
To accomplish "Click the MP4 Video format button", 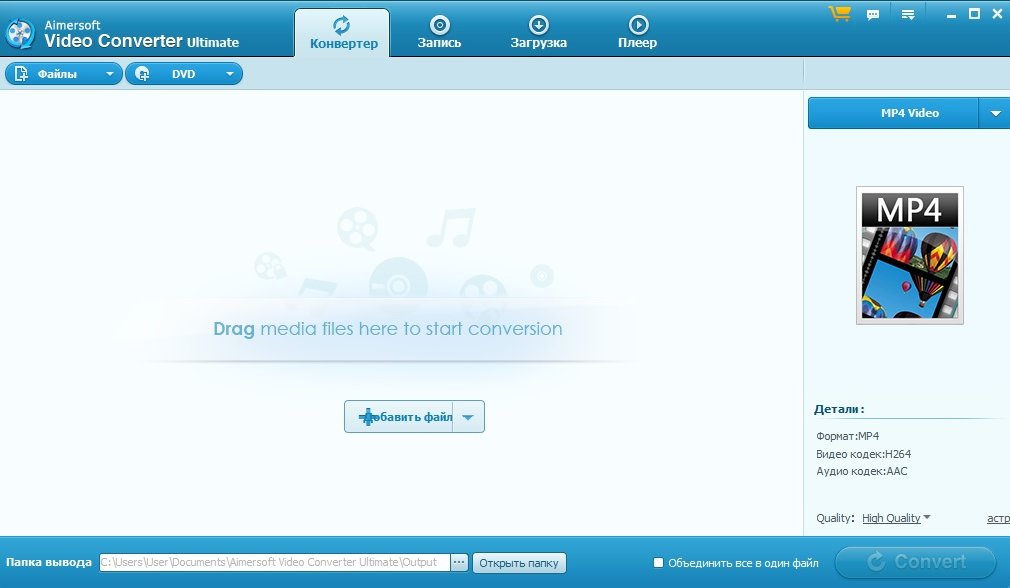I will tap(893, 113).
